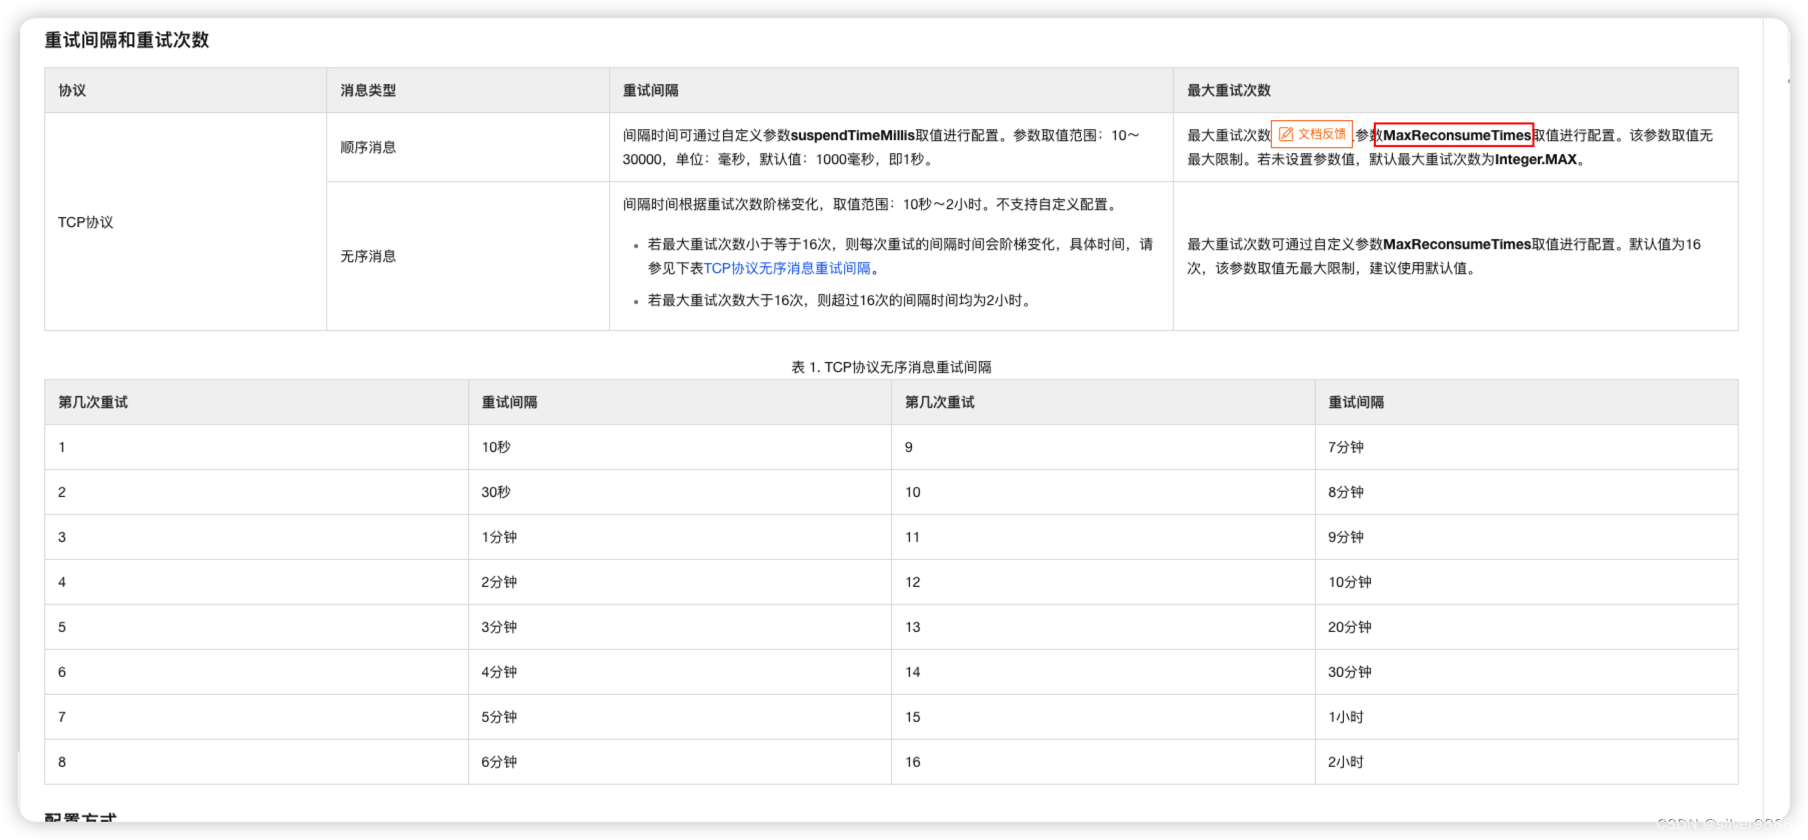Click the 重试间隔和重试次数 heading

click(x=127, y=40)
